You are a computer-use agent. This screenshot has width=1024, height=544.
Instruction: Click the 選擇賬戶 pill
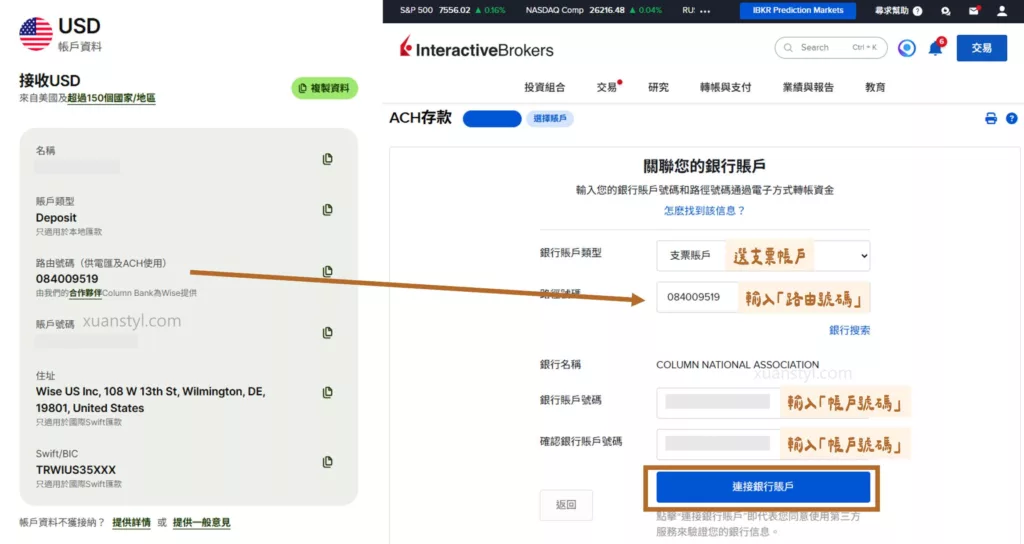tap(550, 118)
